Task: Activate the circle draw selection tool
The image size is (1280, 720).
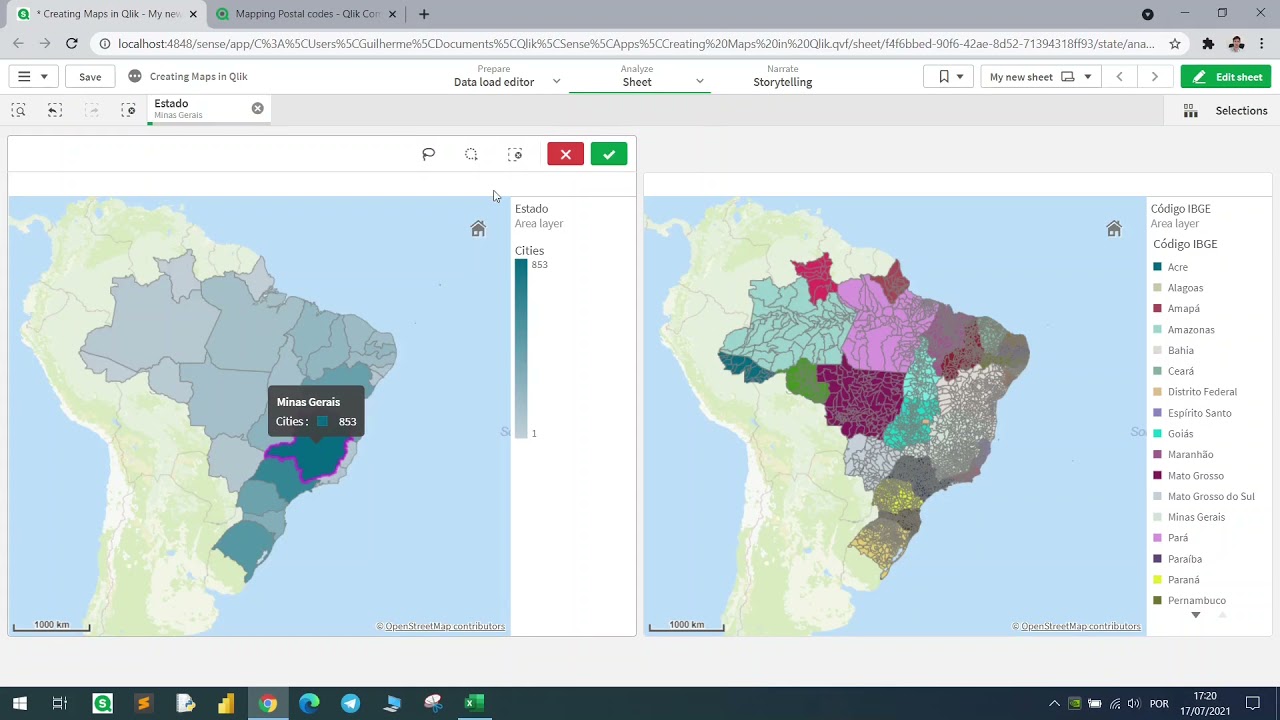Action: pos(471,154)
